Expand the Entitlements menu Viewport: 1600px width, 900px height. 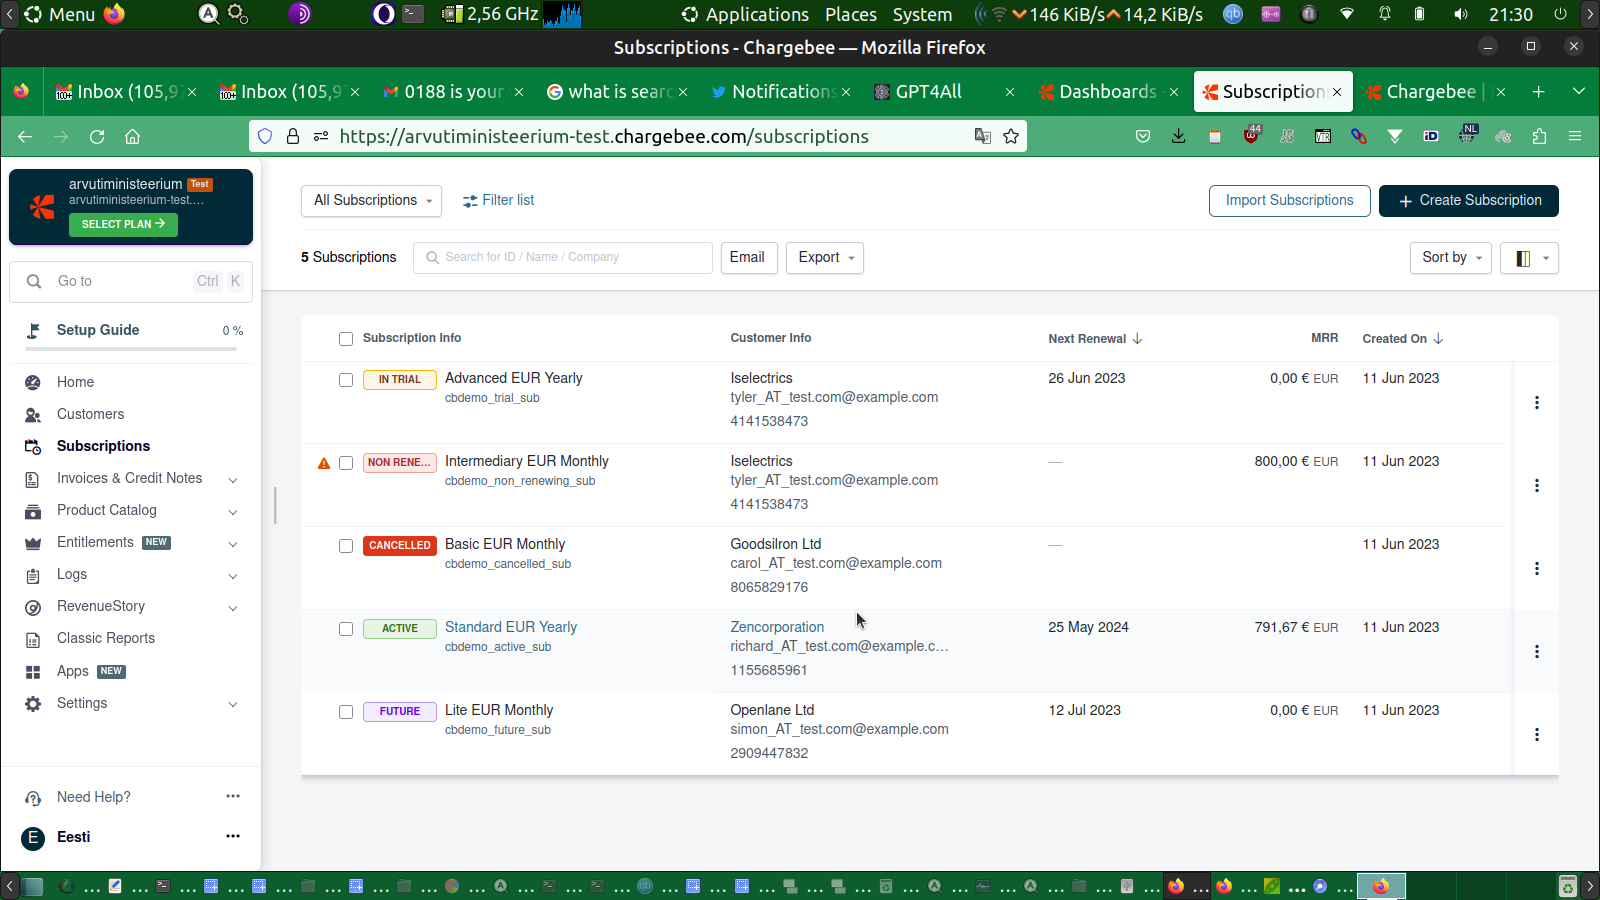coord(233,544)
